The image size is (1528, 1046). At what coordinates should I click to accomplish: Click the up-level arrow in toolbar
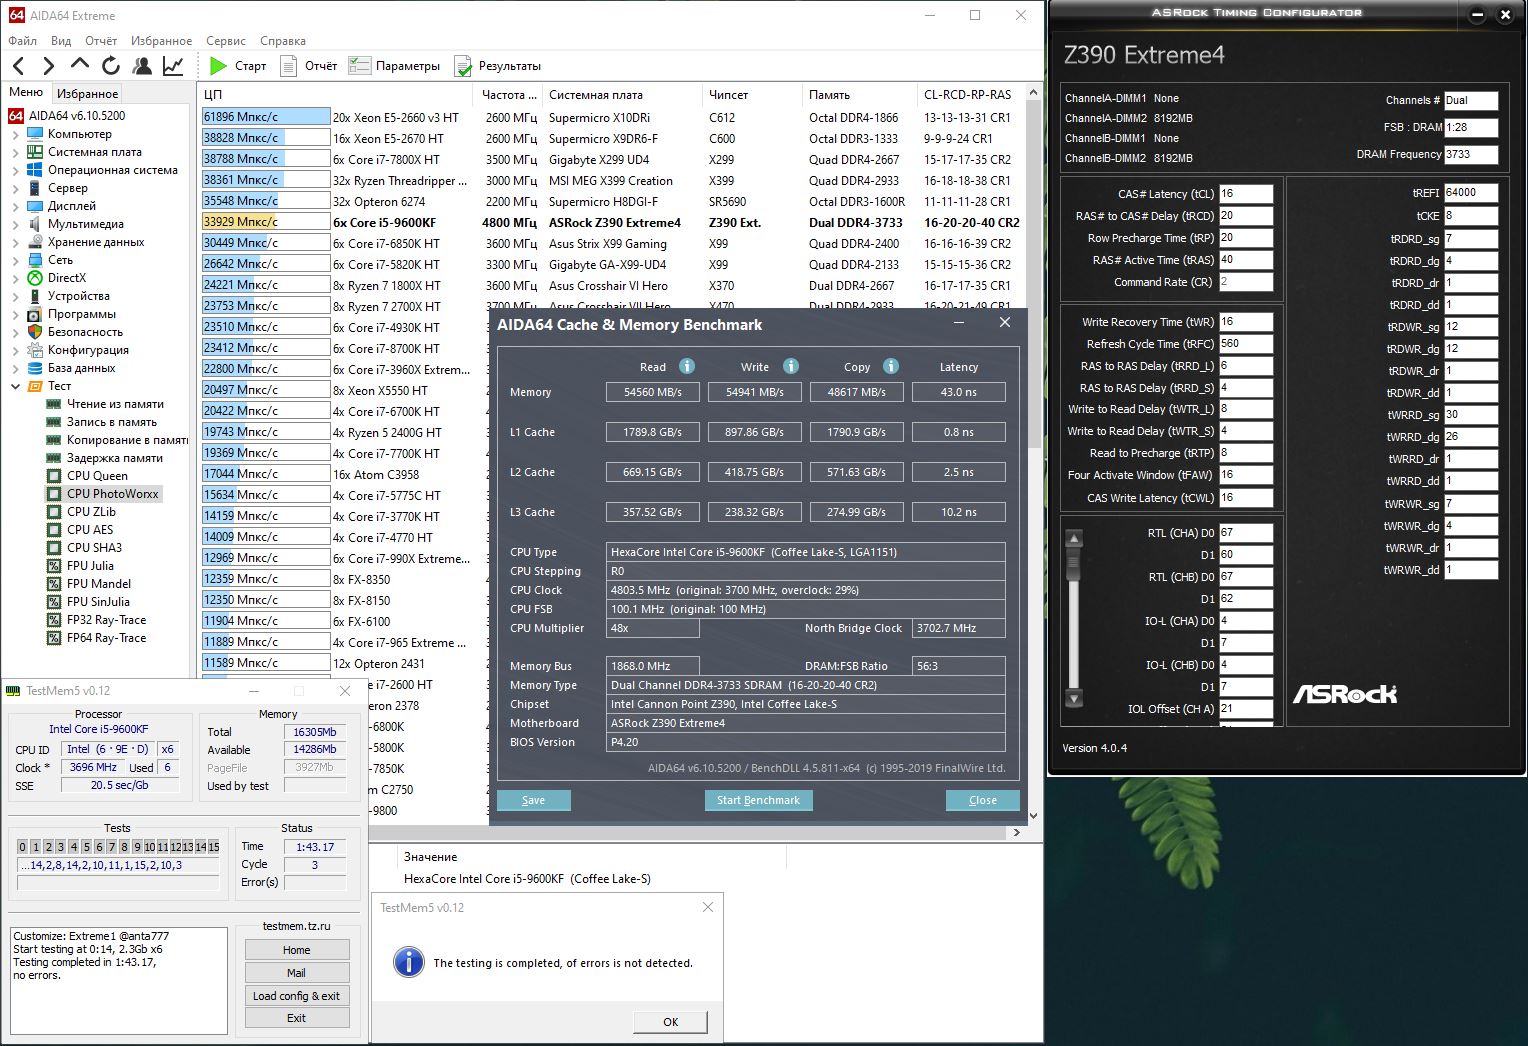point(80,65)
